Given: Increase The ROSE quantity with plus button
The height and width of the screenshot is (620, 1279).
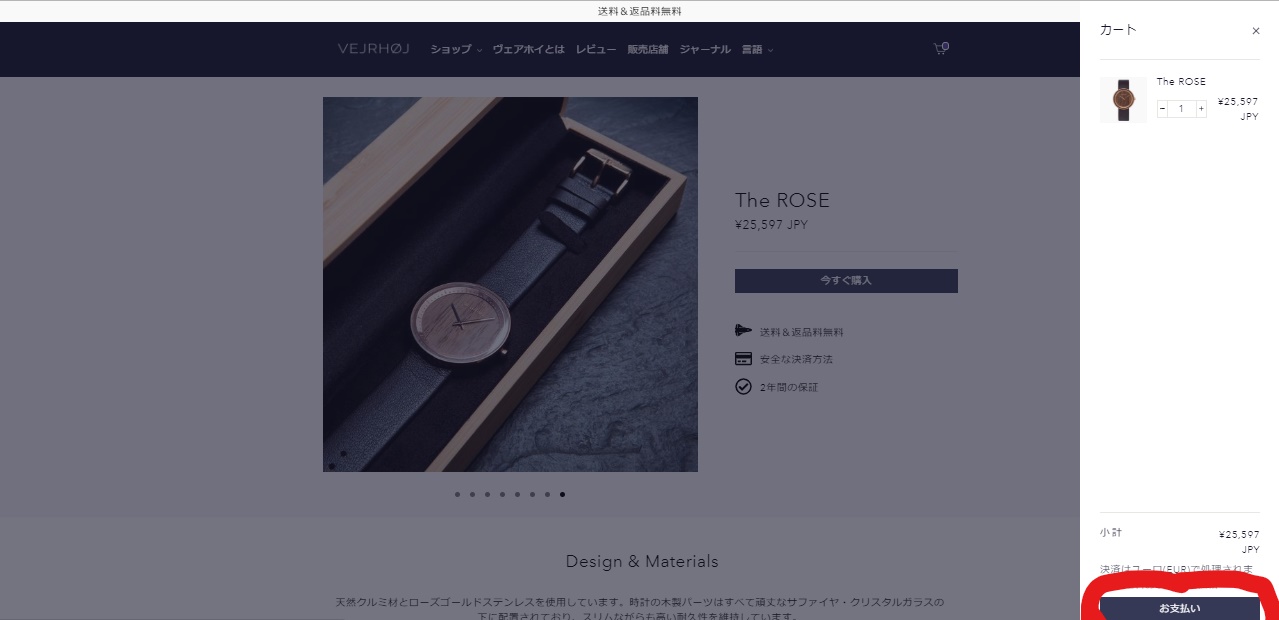Looking at the screenshot, I should point(1201,109).
